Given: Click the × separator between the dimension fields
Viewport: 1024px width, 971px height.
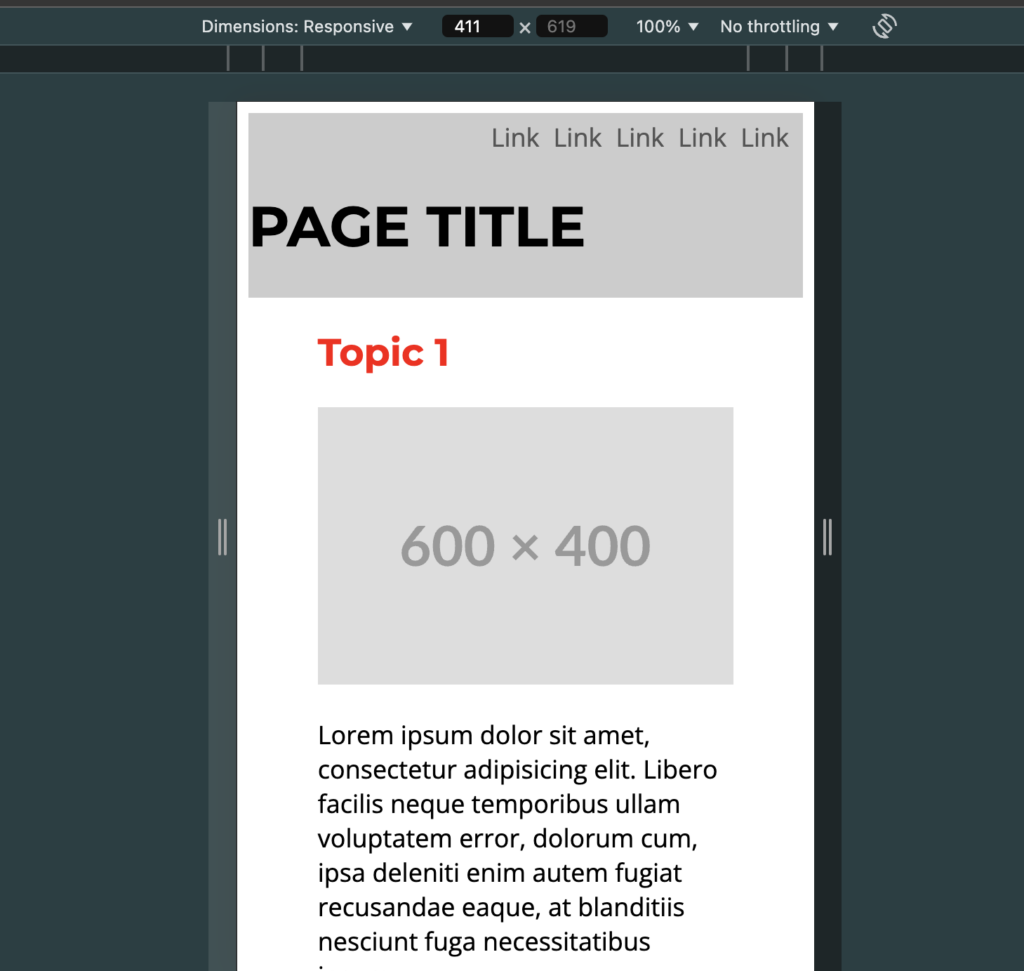Looking at the screenshot, I should coord(525,28).
